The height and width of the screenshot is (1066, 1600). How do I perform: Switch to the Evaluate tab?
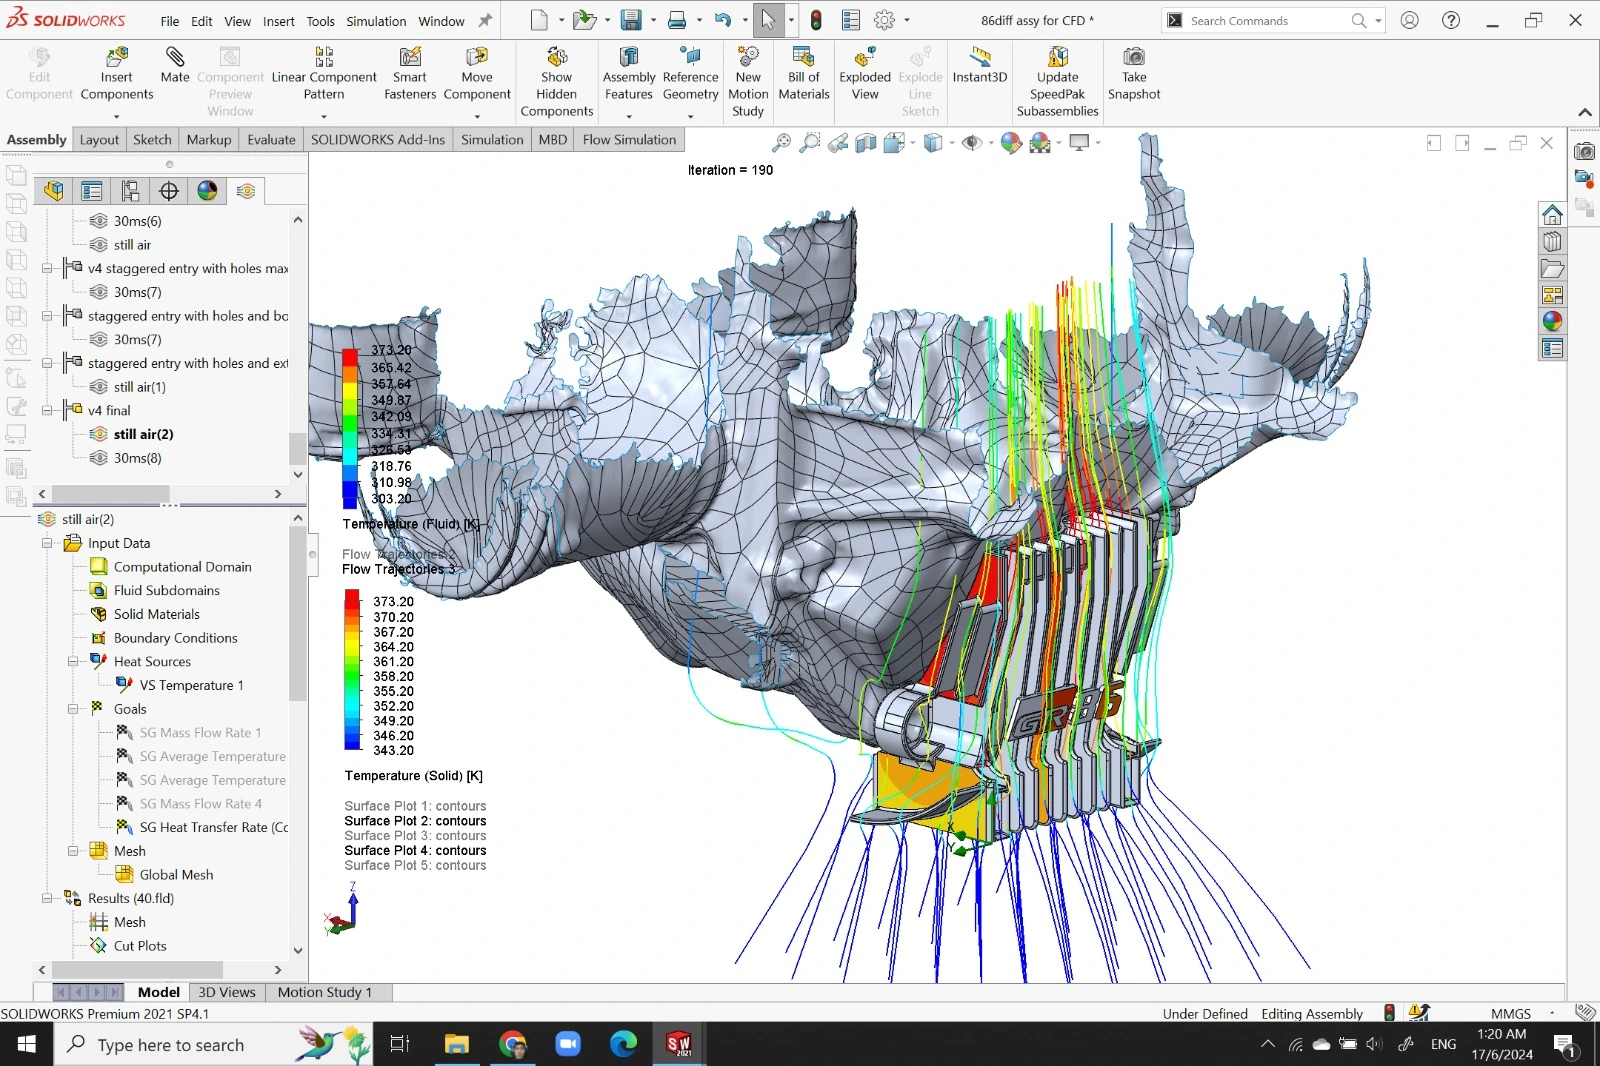(x=271, y=140)
